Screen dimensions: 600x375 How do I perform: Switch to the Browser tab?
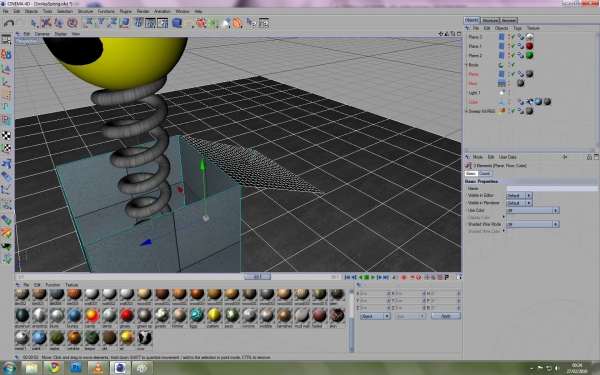pyautogui.click(x=509, y=20)
